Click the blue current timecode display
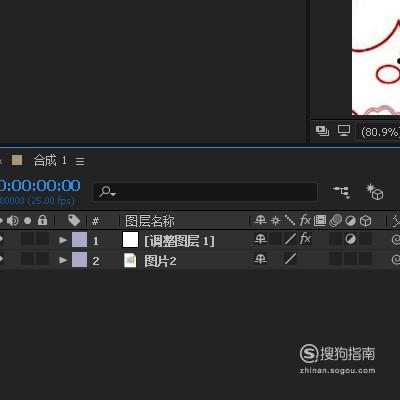Image resolution: width=400 pixels, height=400 pixels. (x=39, y=185)
